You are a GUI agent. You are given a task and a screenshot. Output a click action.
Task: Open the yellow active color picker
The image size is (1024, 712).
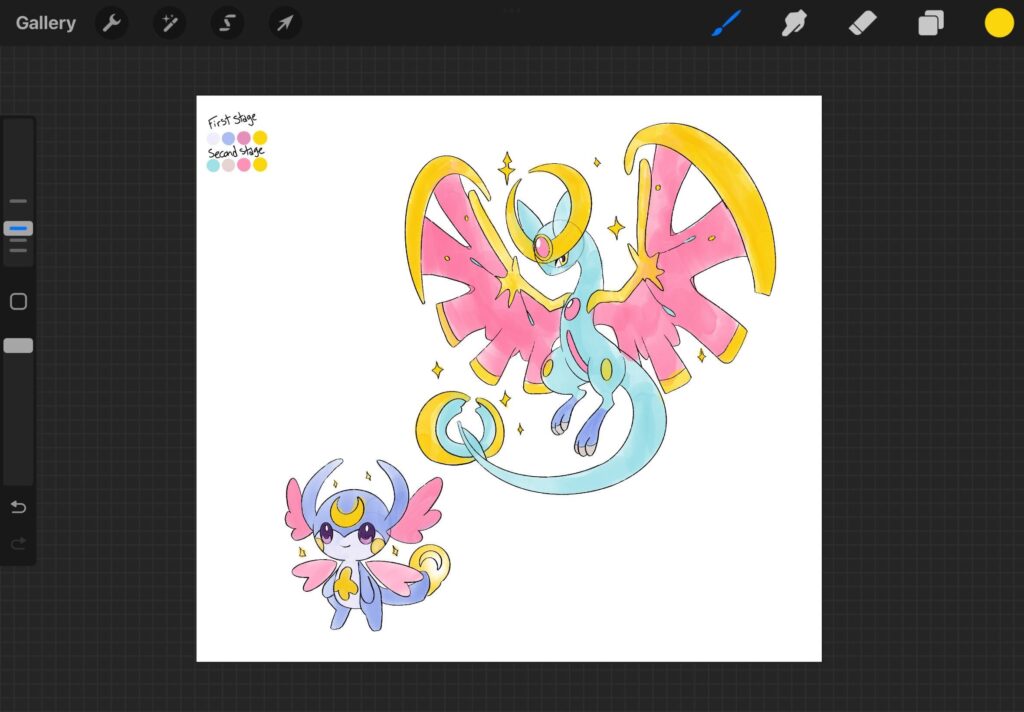[x=999, y=24]
